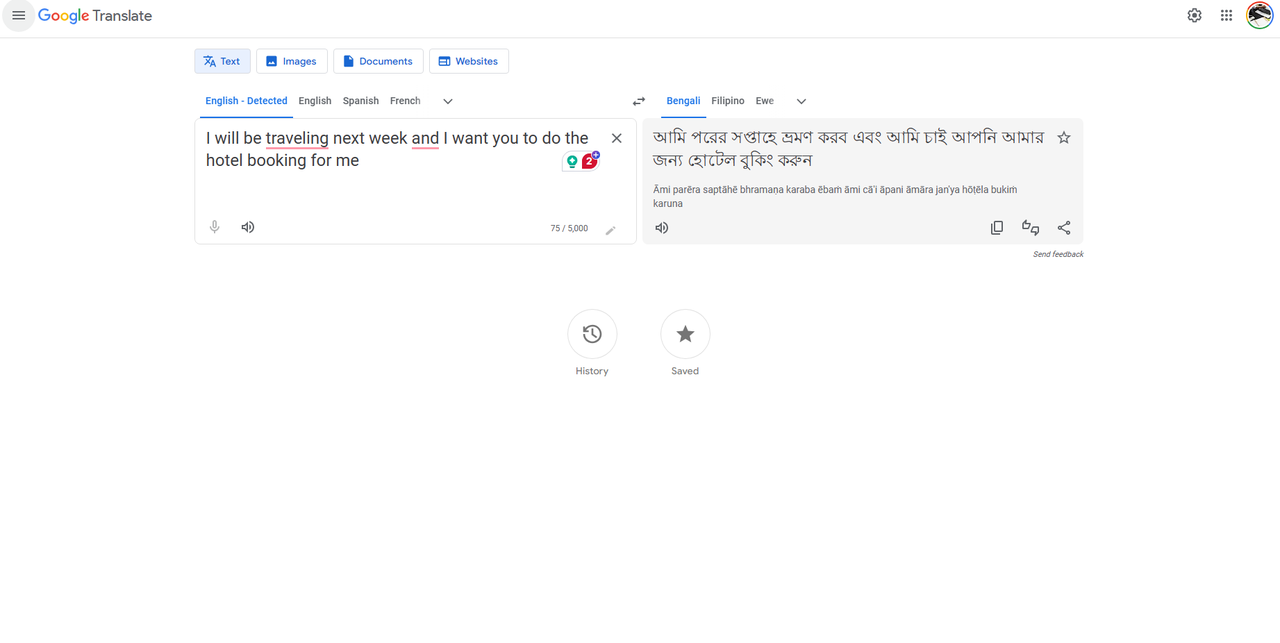Clear the source text
Viewport: 1280px width, 643px height.
coord(617,138)
